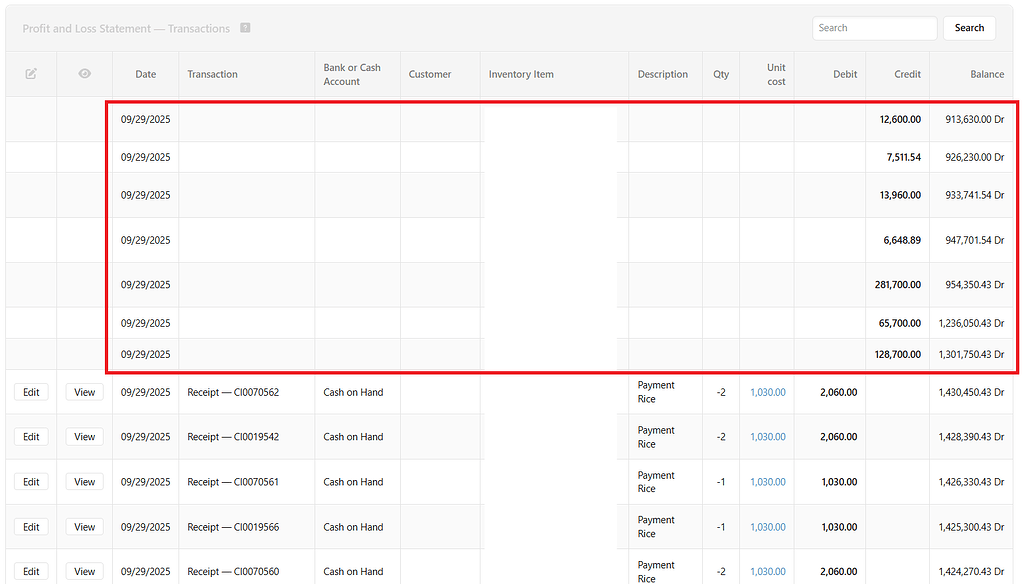Viewport: 1024px width, 584px height.
Task: Edit receipt CI0019542
Action: point(30,436)
